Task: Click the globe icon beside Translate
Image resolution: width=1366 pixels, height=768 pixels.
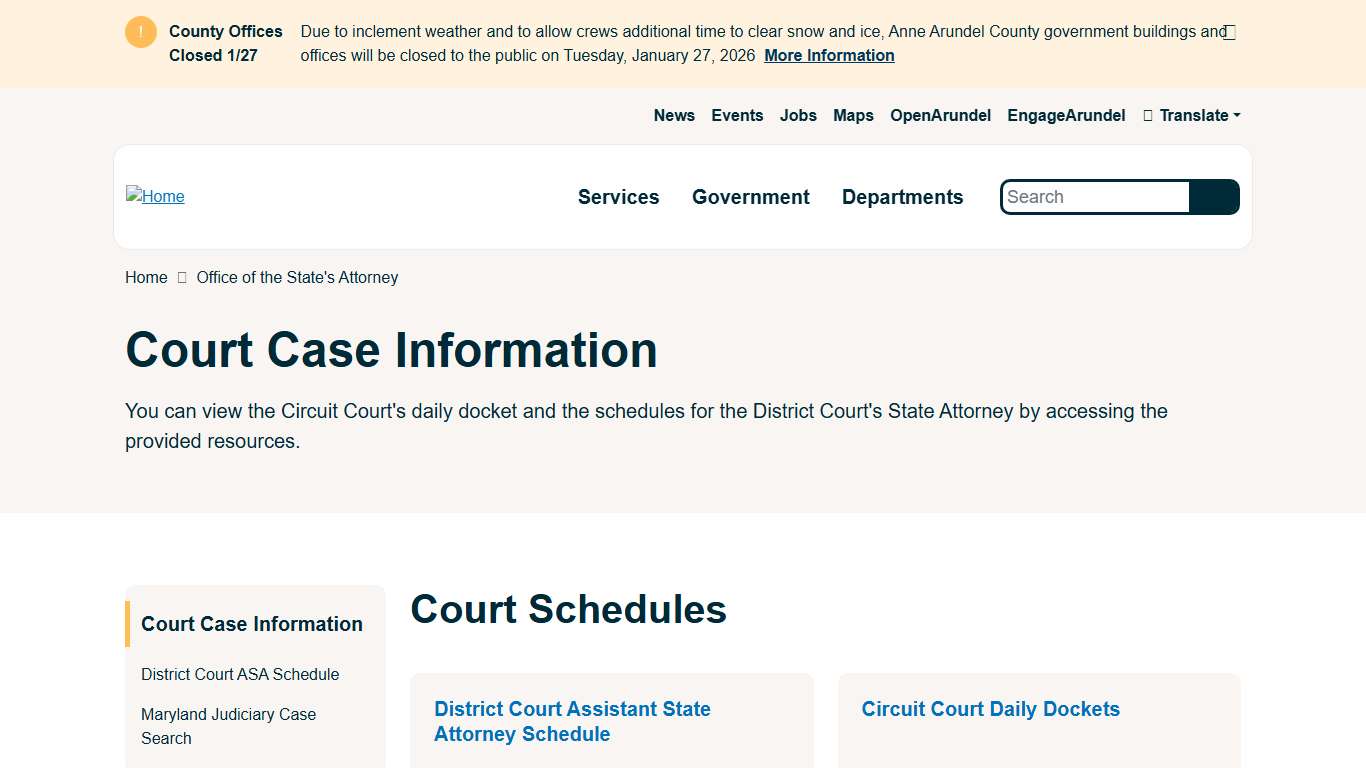Action: (x=1146, y=115)
